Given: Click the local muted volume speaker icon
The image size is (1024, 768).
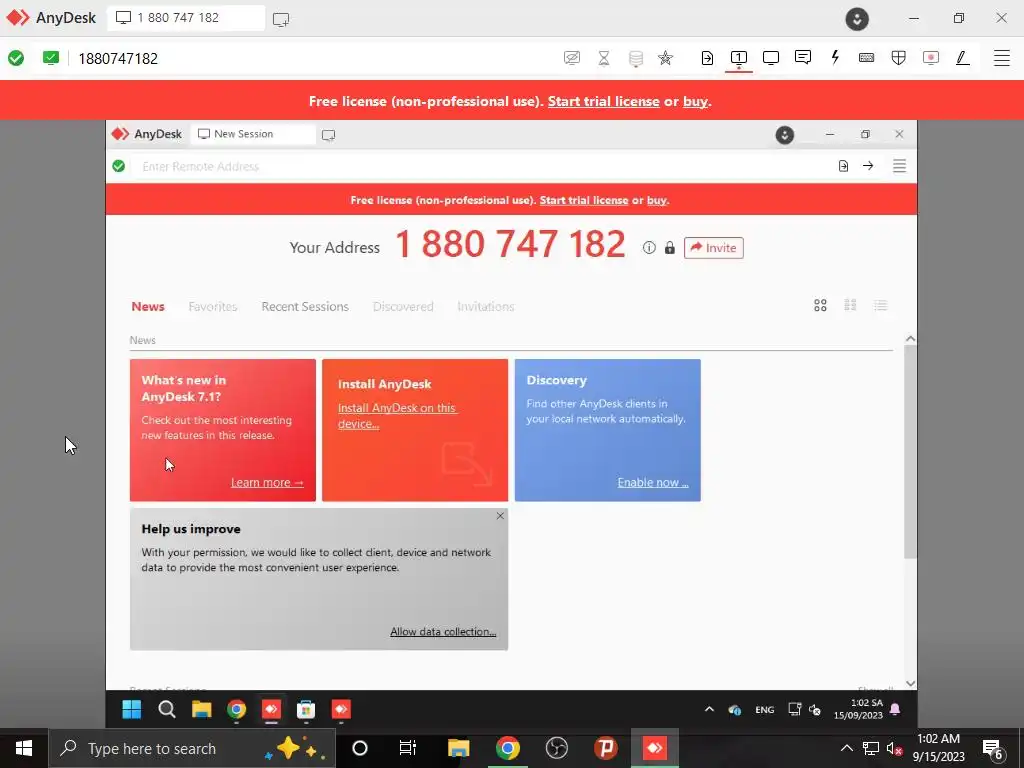Looking at the screenshot, I should [894, 748].
